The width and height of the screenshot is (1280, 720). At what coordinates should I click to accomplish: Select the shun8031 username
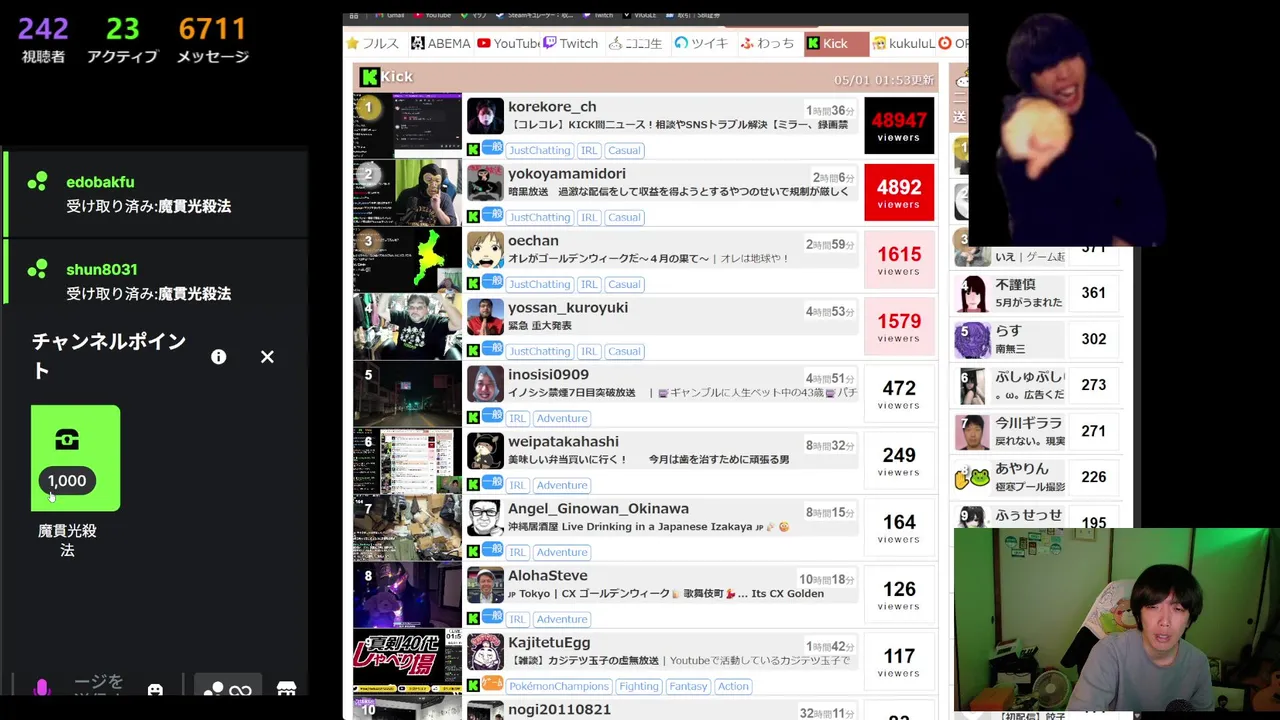tap(102, 270)
